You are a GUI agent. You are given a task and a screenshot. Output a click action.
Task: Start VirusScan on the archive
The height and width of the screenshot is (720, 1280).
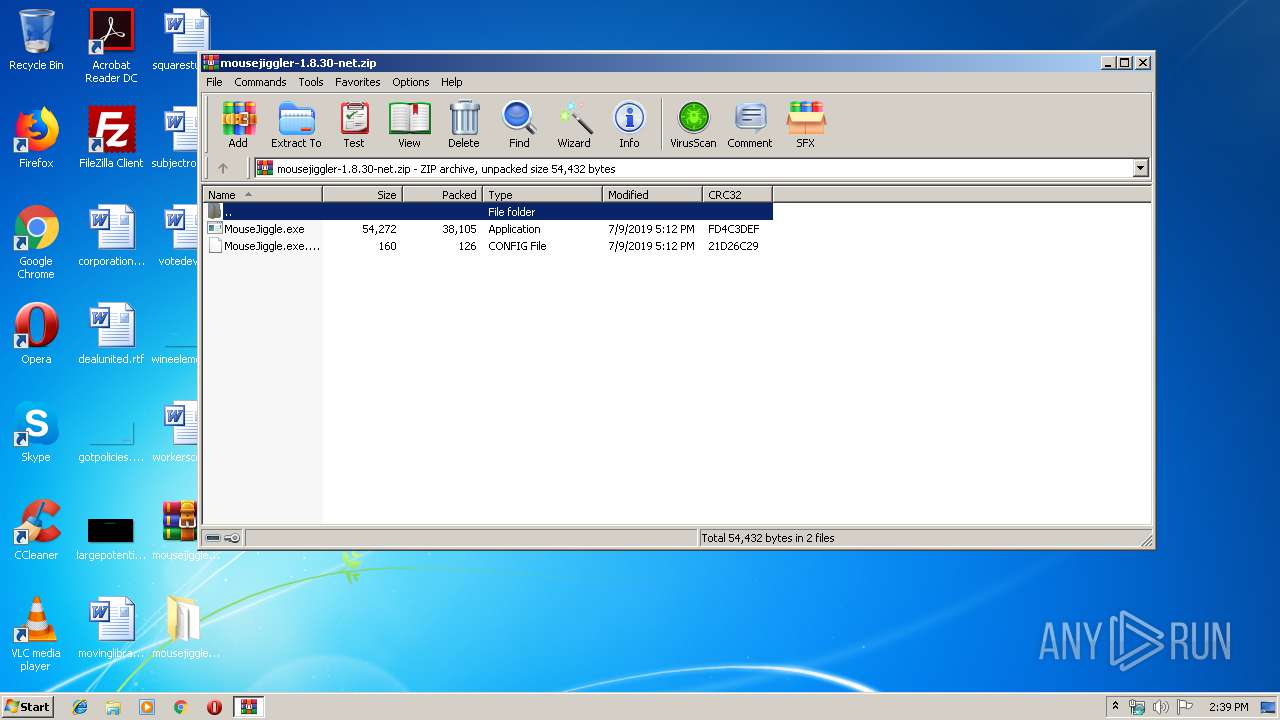pos(693,125)
